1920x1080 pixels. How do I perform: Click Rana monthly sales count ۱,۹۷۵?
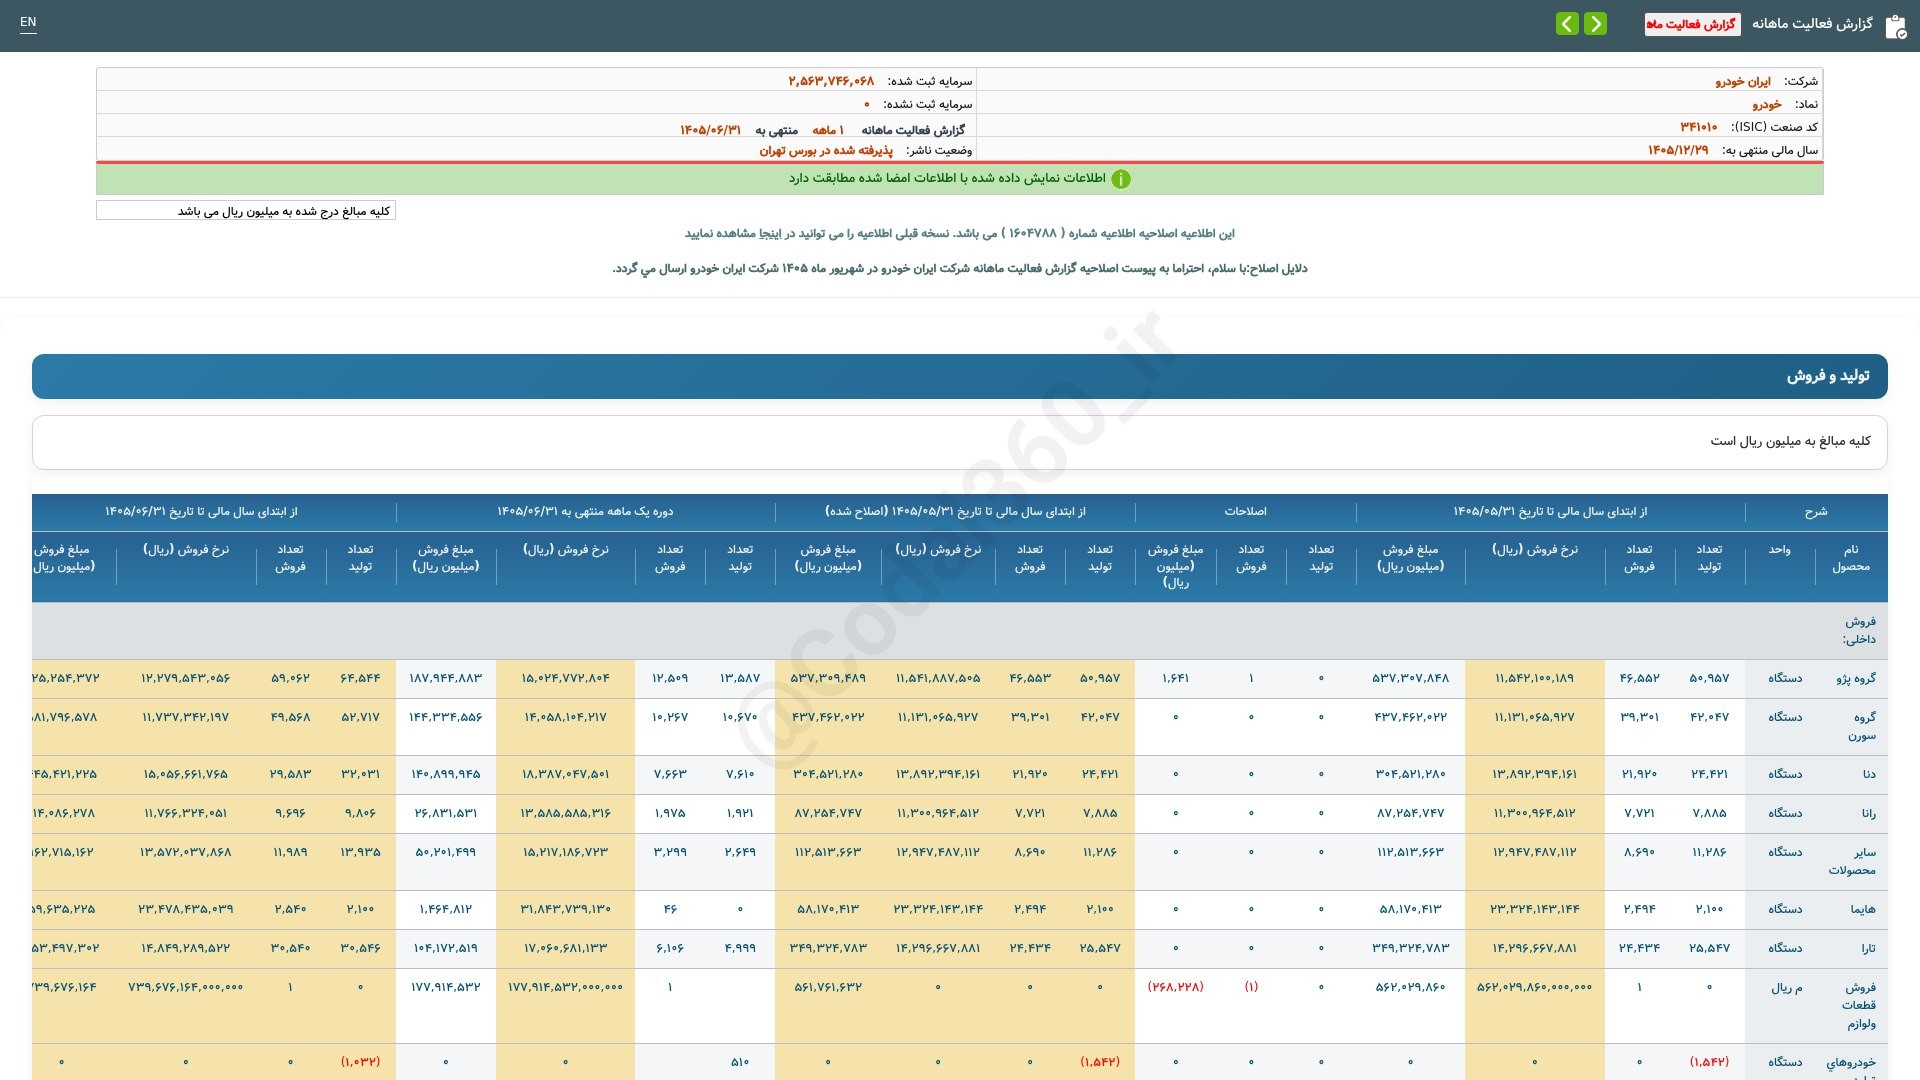(x=670, y=814)
